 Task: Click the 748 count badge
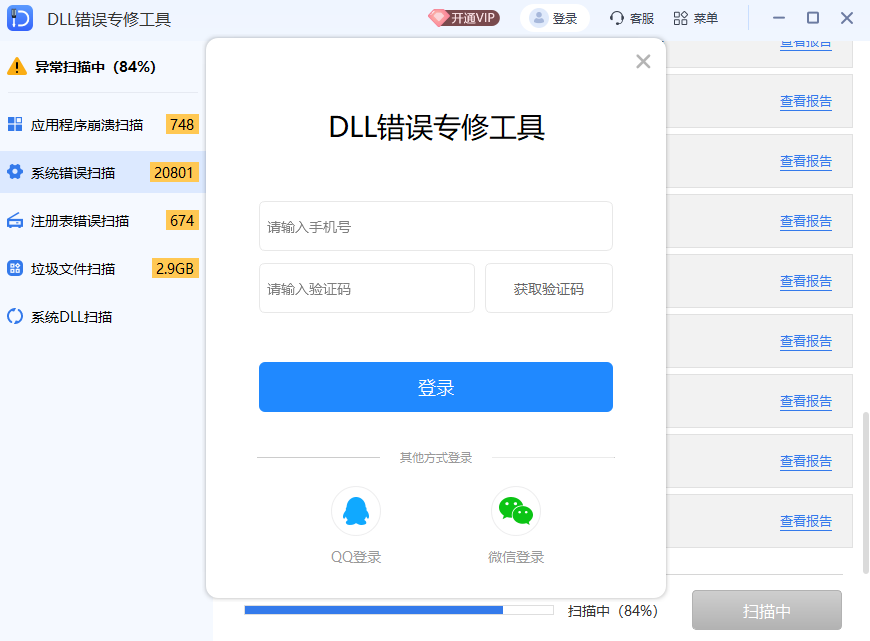pyautogui.click(x=182, y=124)
